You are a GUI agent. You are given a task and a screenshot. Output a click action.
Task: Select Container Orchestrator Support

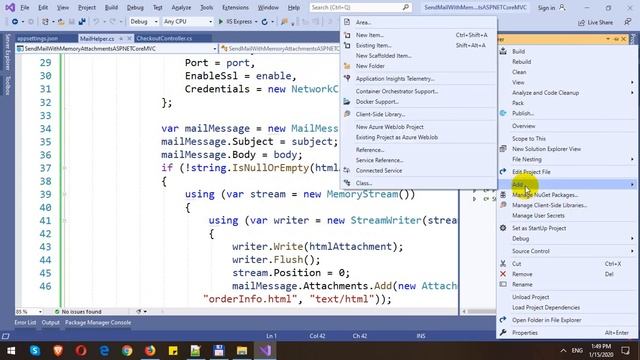[x=396, y=91]
